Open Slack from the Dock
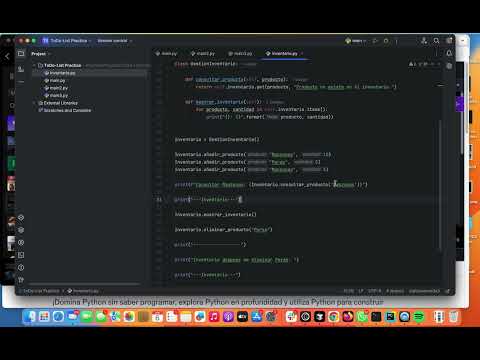Viewport: 480px width, 360px height. coord(291,316)
